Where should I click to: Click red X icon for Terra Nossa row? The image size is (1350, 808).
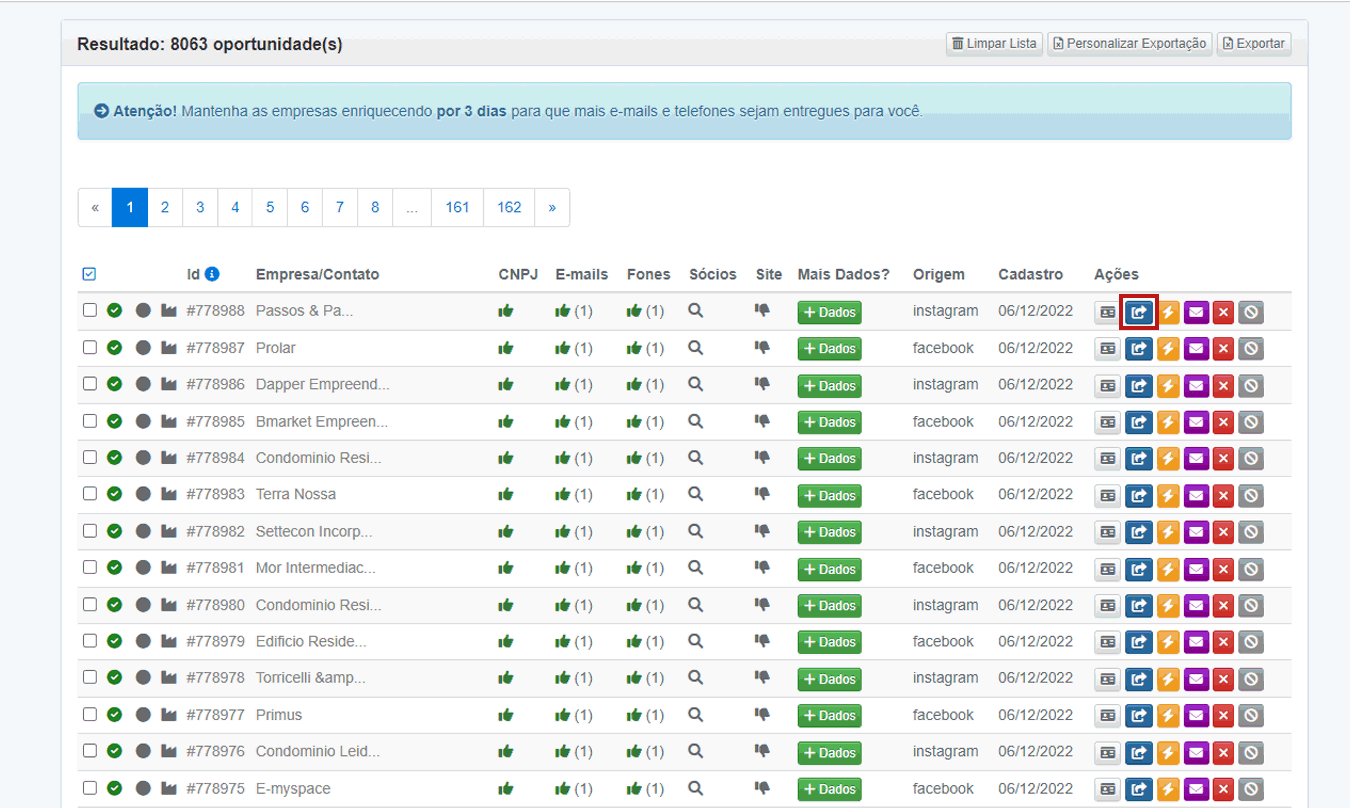click(1223, 496)
